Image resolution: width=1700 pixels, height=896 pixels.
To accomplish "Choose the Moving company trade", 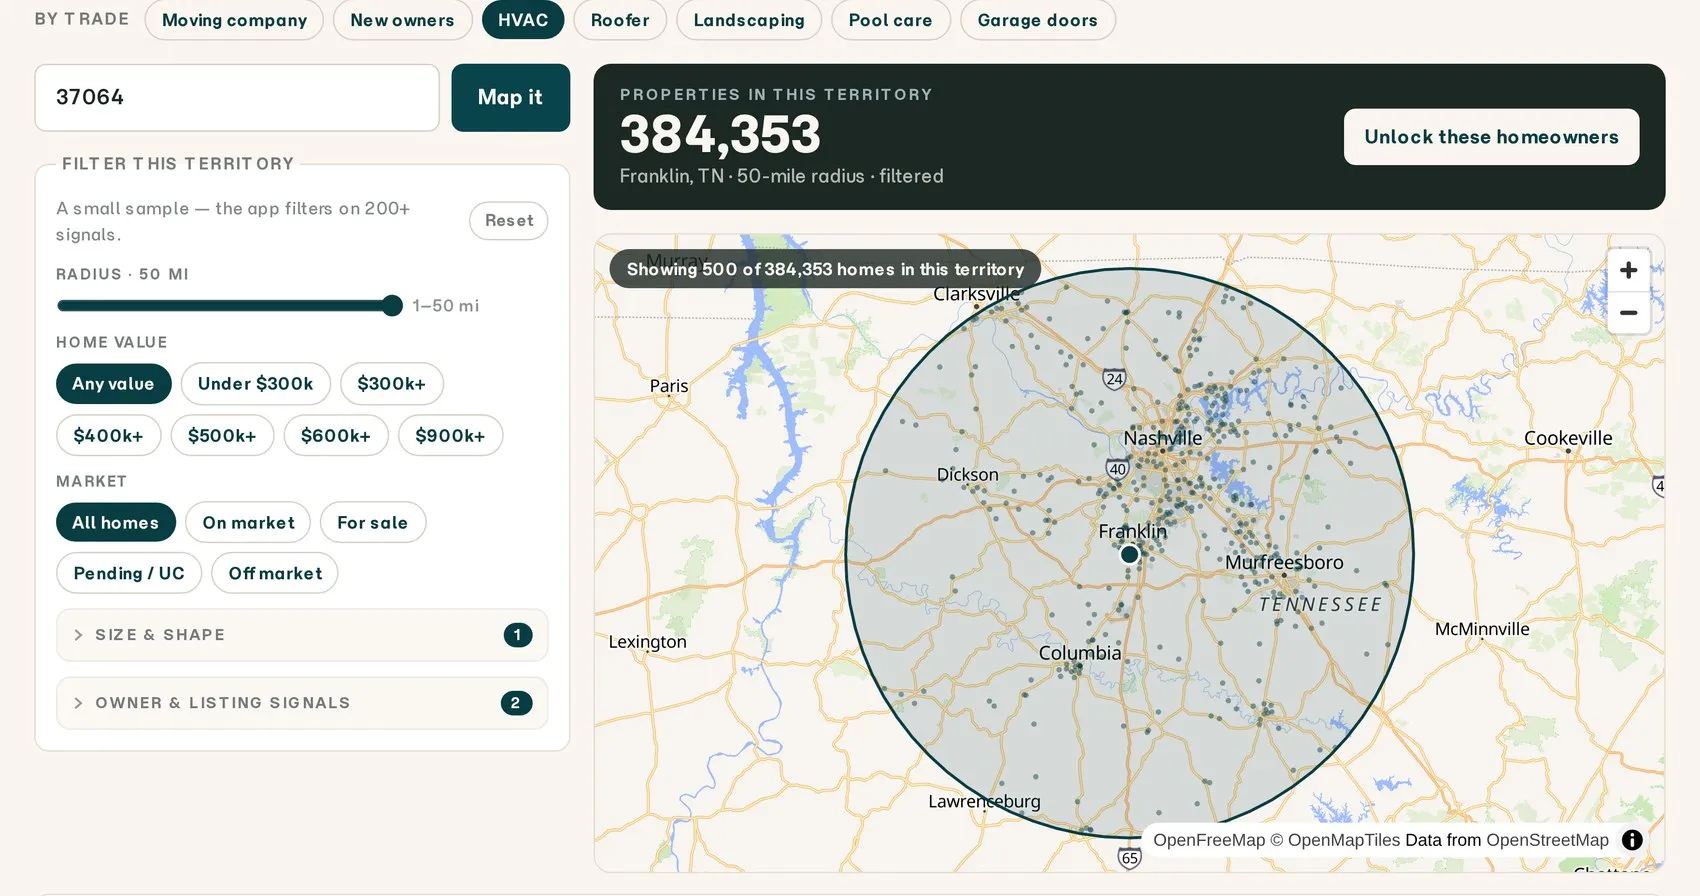I will tap(234, 20).
